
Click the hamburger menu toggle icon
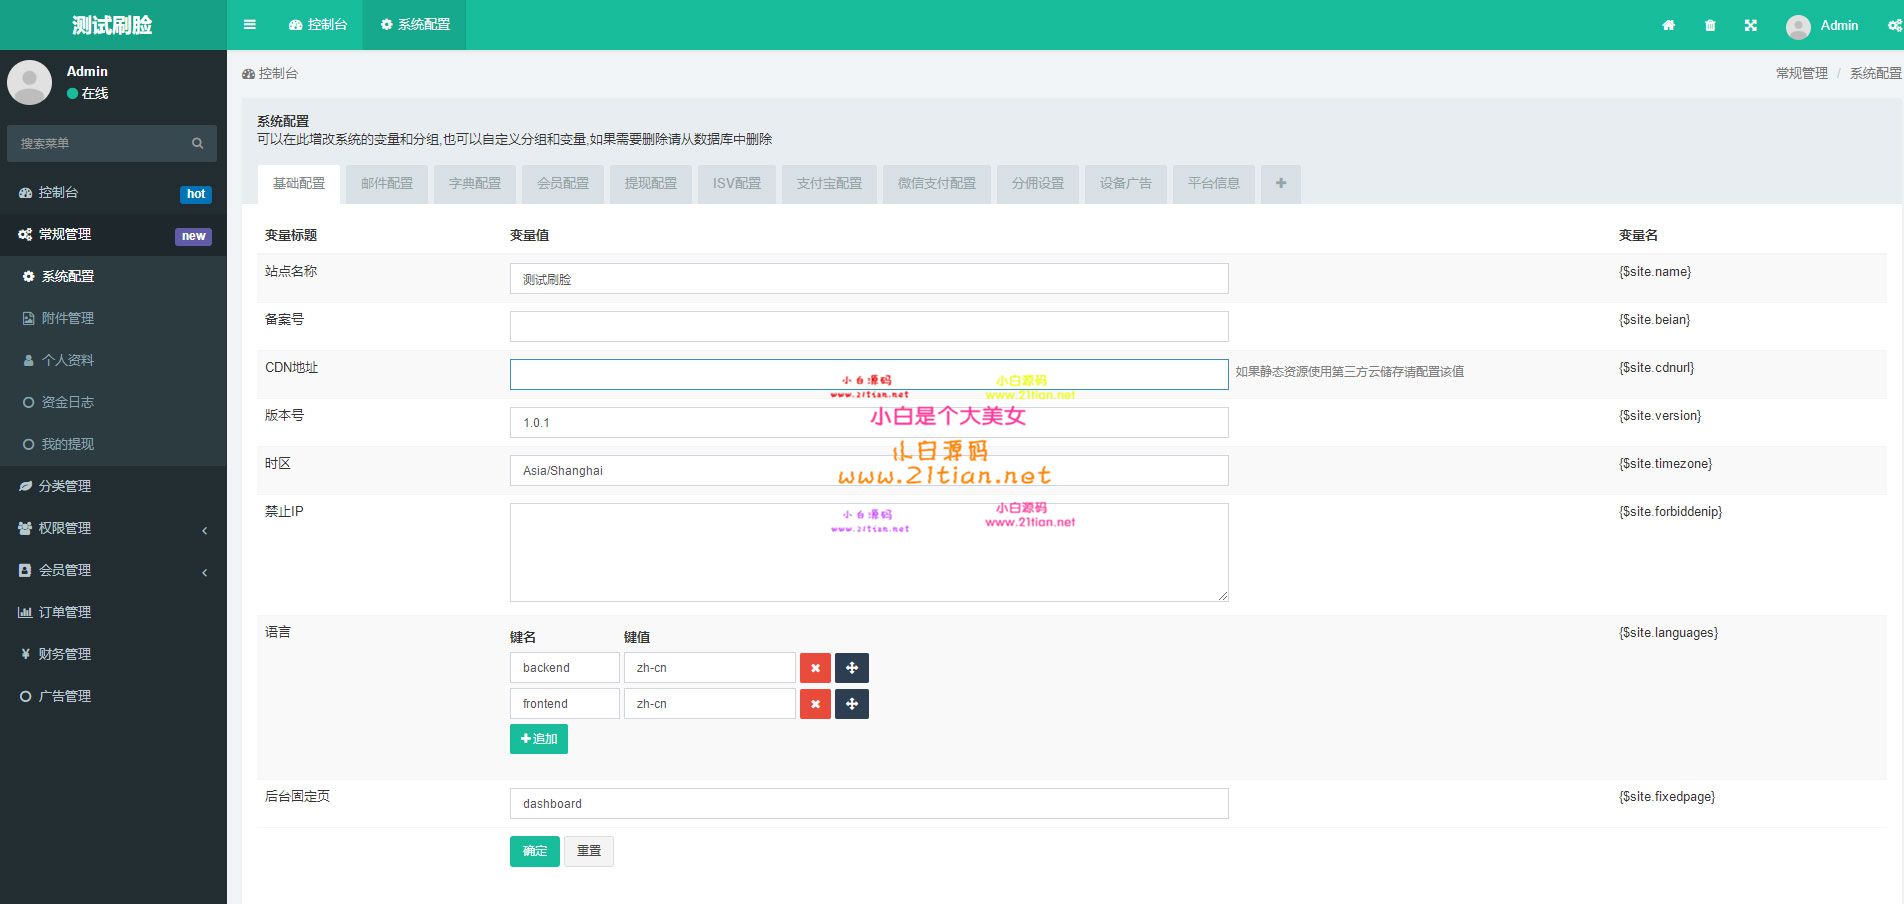pos(250,25)
